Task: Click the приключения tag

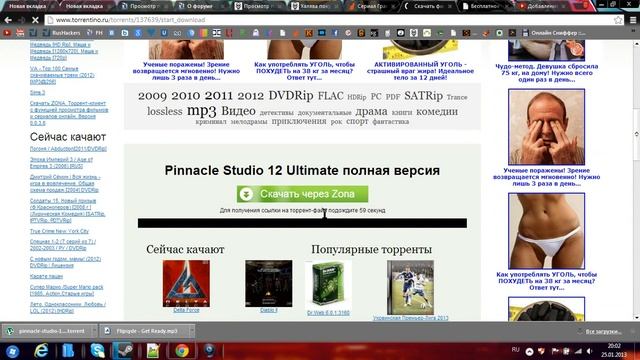Action: coord(299,121)
